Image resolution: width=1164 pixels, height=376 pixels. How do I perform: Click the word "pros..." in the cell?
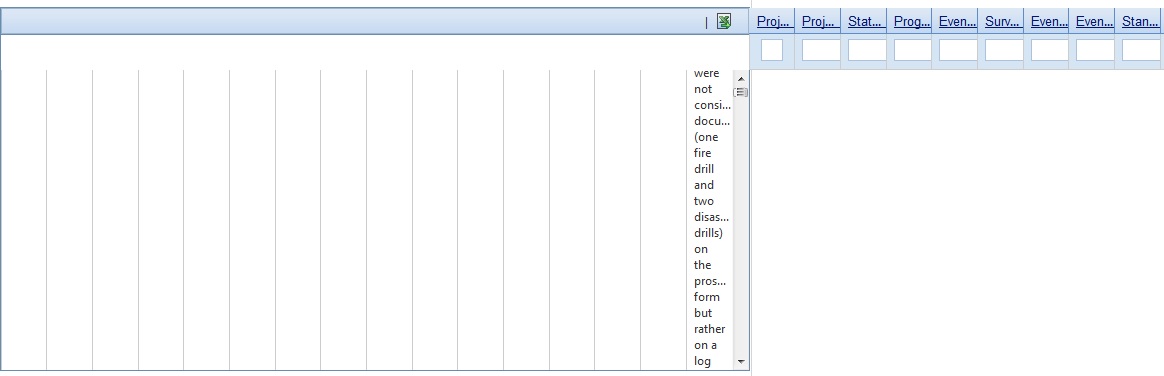[710, 282]
